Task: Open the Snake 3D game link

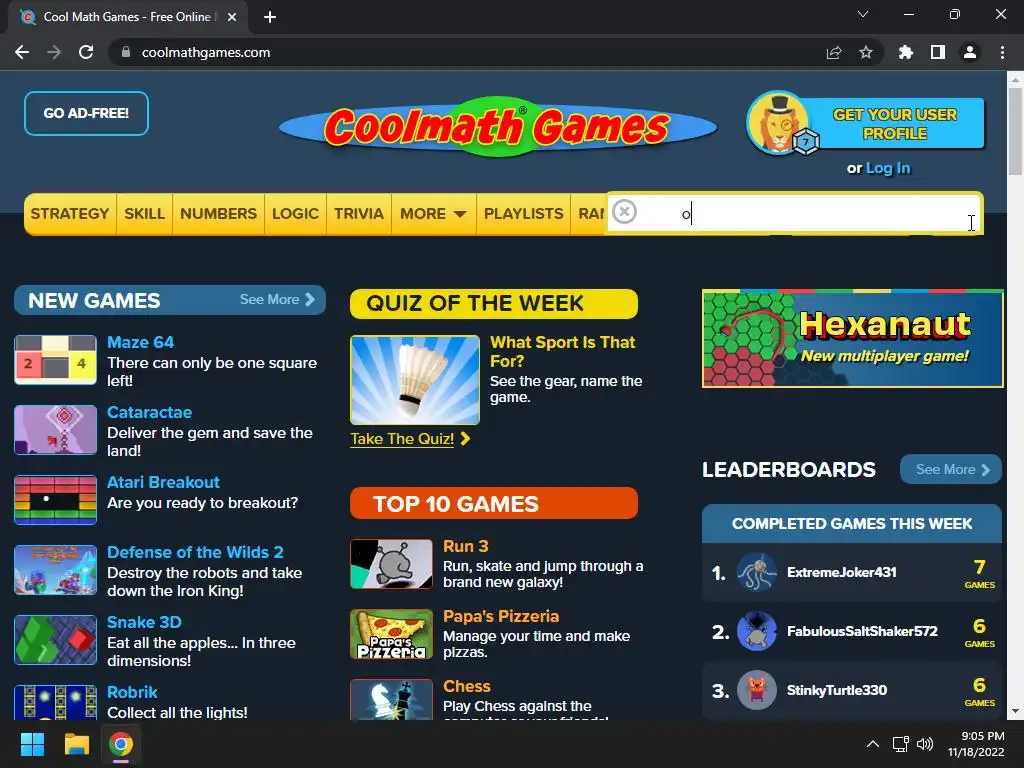Action: click(x=144, y=622)
